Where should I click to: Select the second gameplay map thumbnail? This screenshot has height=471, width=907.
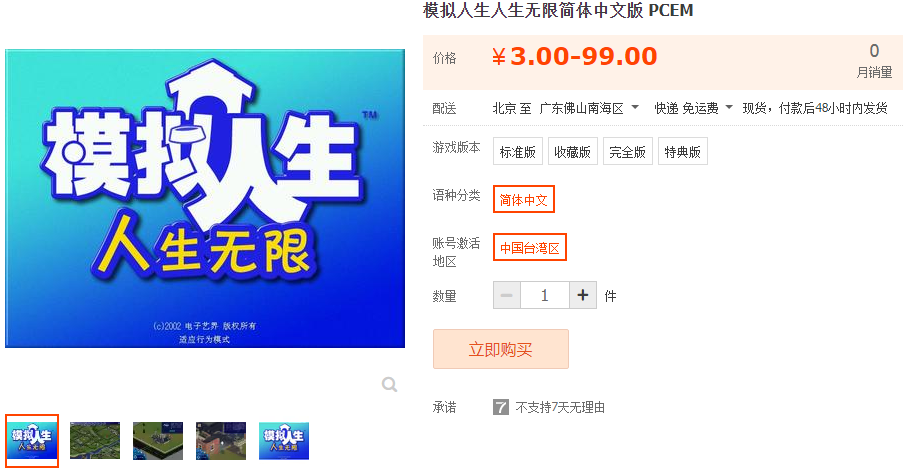point(95,441)
